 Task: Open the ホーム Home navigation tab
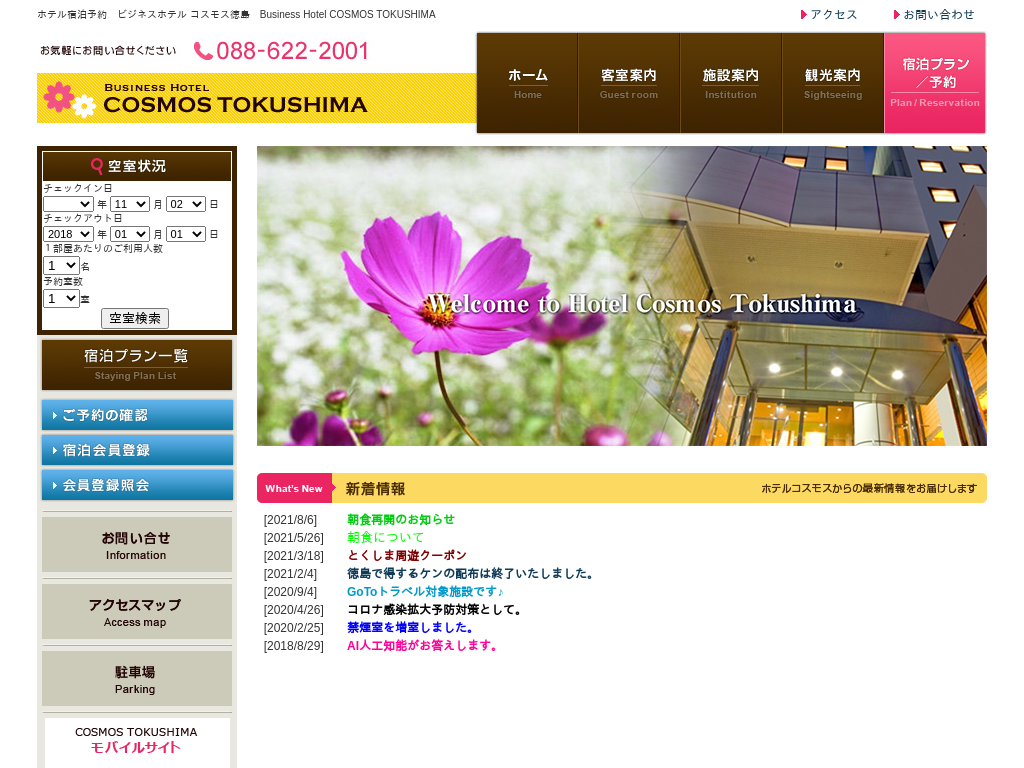(527, 83)
